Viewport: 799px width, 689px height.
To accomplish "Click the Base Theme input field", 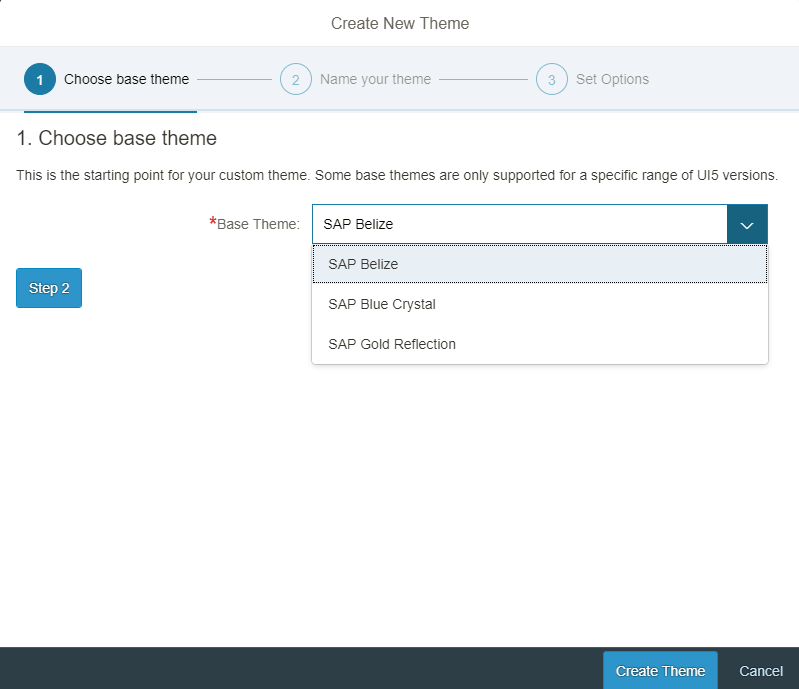I will (520, 224).
